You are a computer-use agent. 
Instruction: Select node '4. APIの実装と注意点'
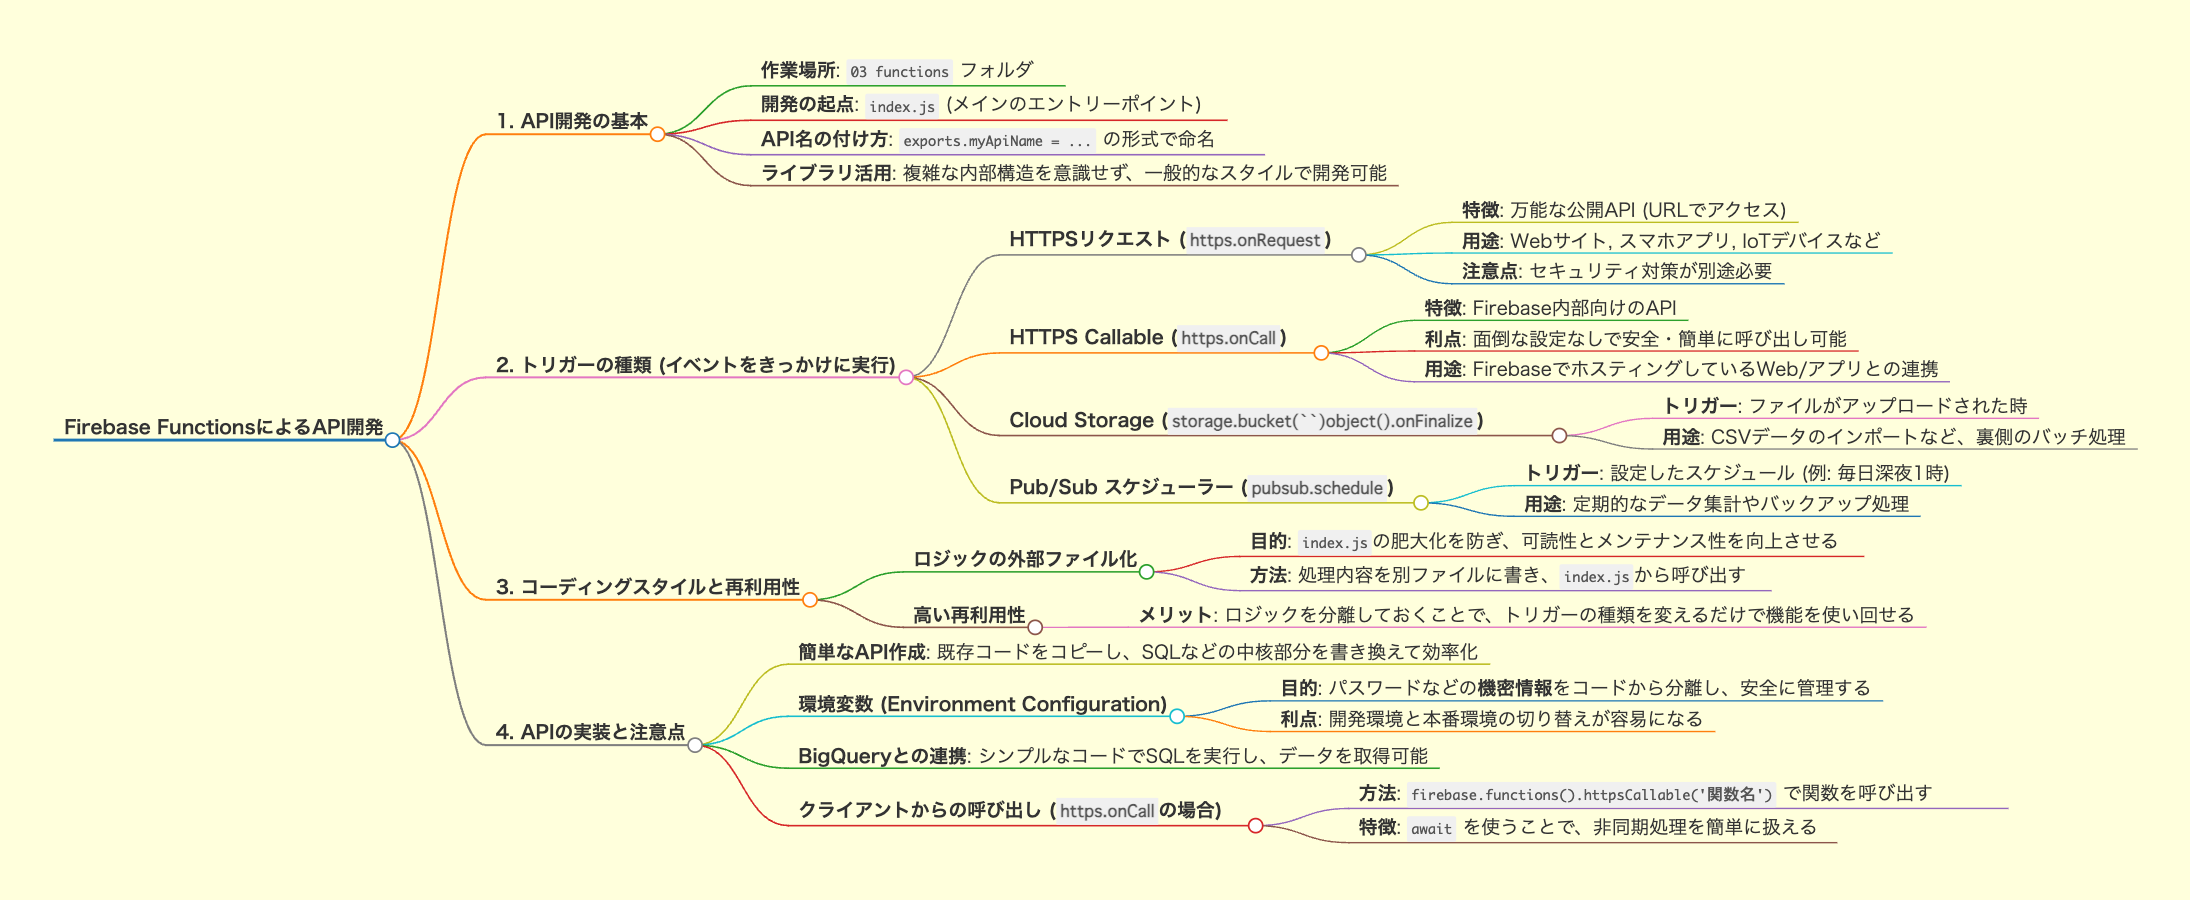(591, 732)
